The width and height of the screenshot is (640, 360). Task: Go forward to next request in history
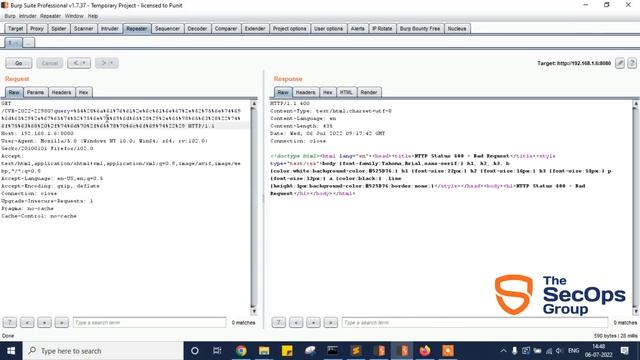point(107,63)
